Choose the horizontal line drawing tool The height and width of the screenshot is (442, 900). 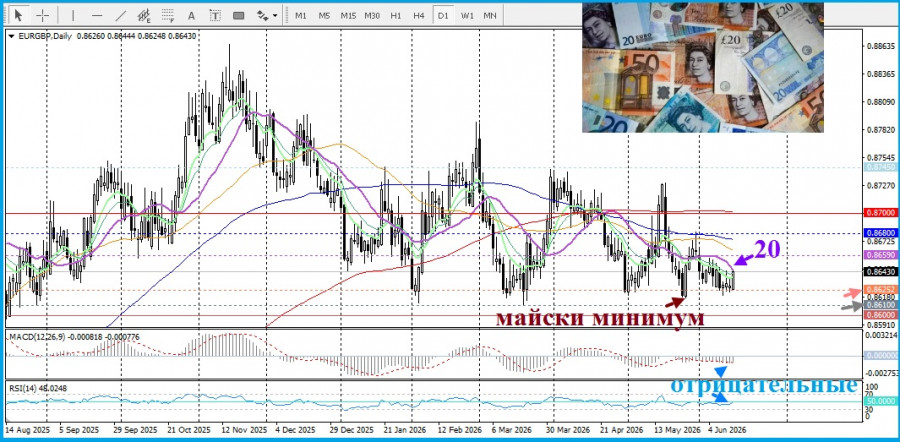(97, 15)
